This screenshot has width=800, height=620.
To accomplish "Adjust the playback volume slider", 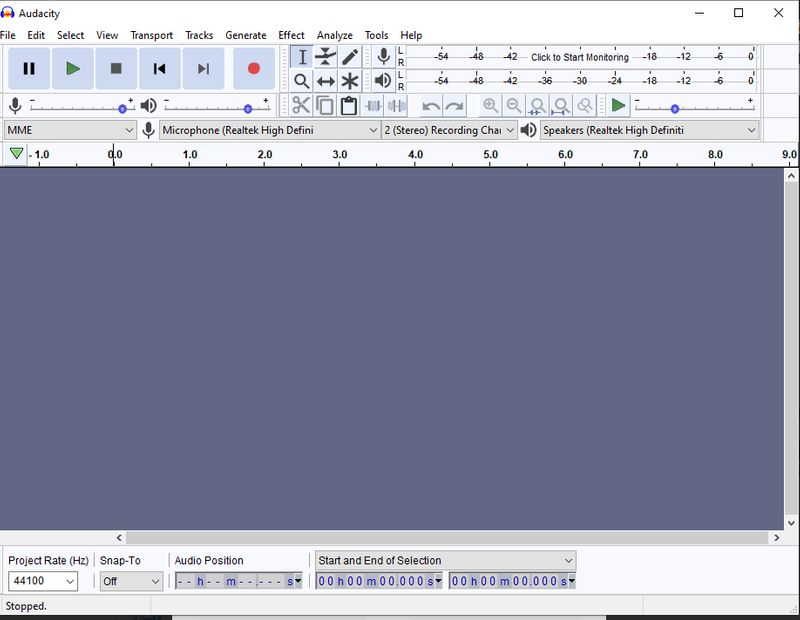I will point(248,108).
